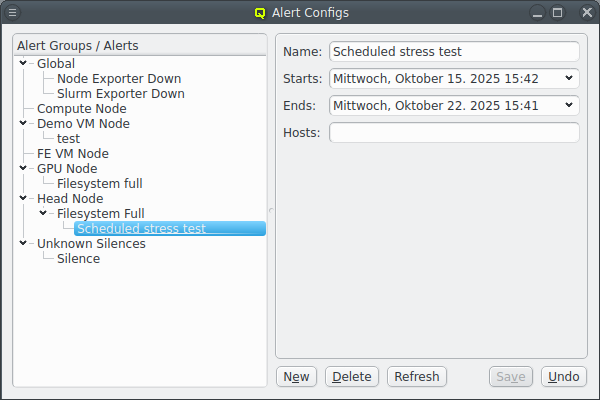Image resolution: width=600 pixels, height=400 pixels.
Task: Click the grayed-out Save button
Action: coord(510,377)
